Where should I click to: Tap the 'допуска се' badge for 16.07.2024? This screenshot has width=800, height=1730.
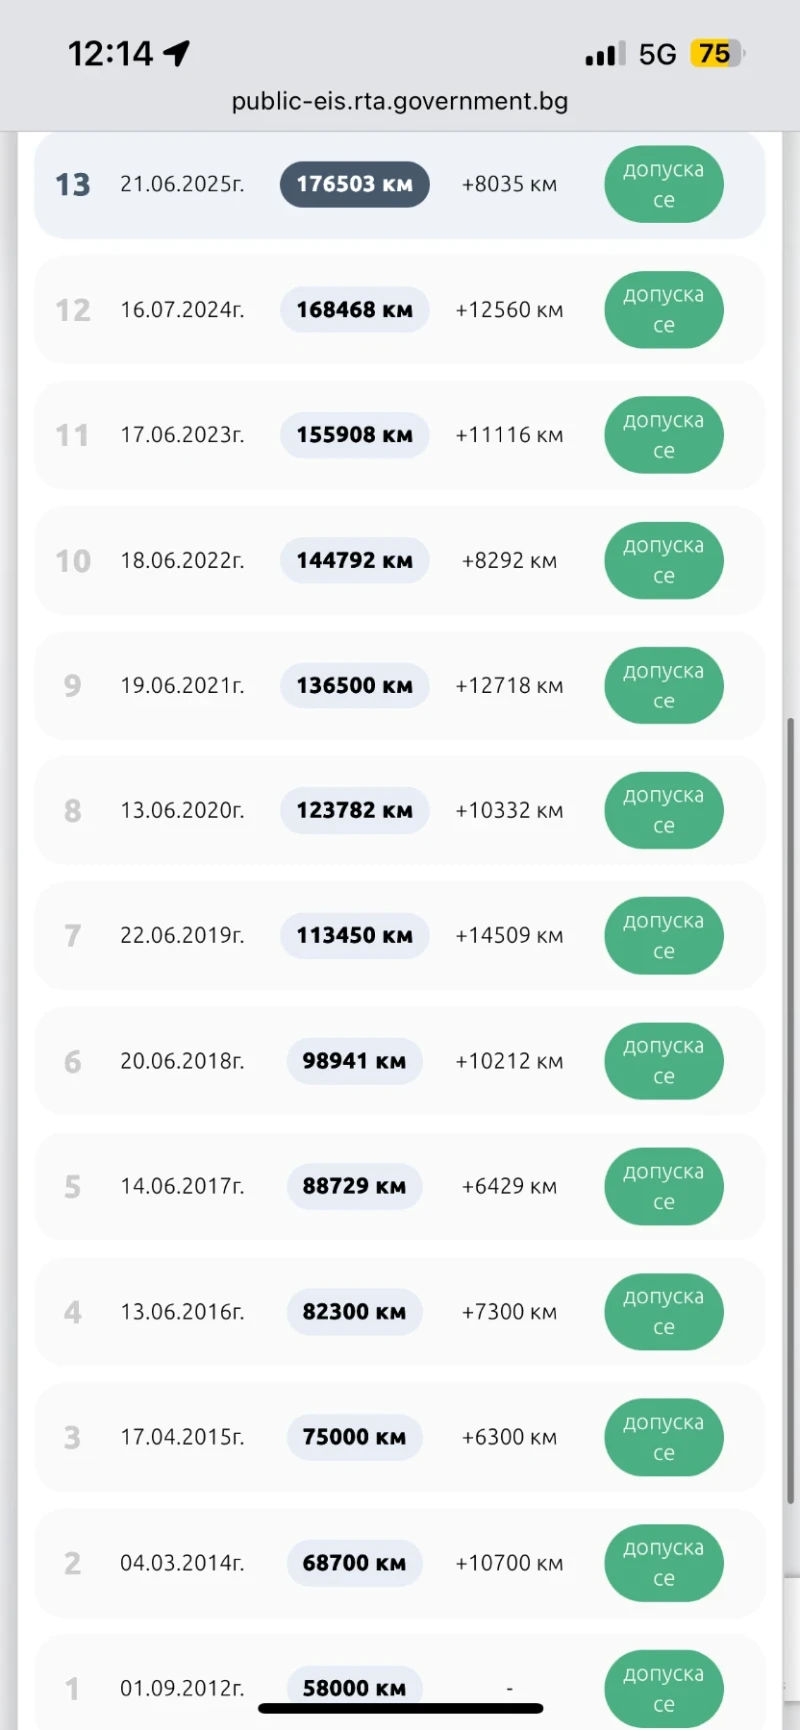click(x=663, y=310)
